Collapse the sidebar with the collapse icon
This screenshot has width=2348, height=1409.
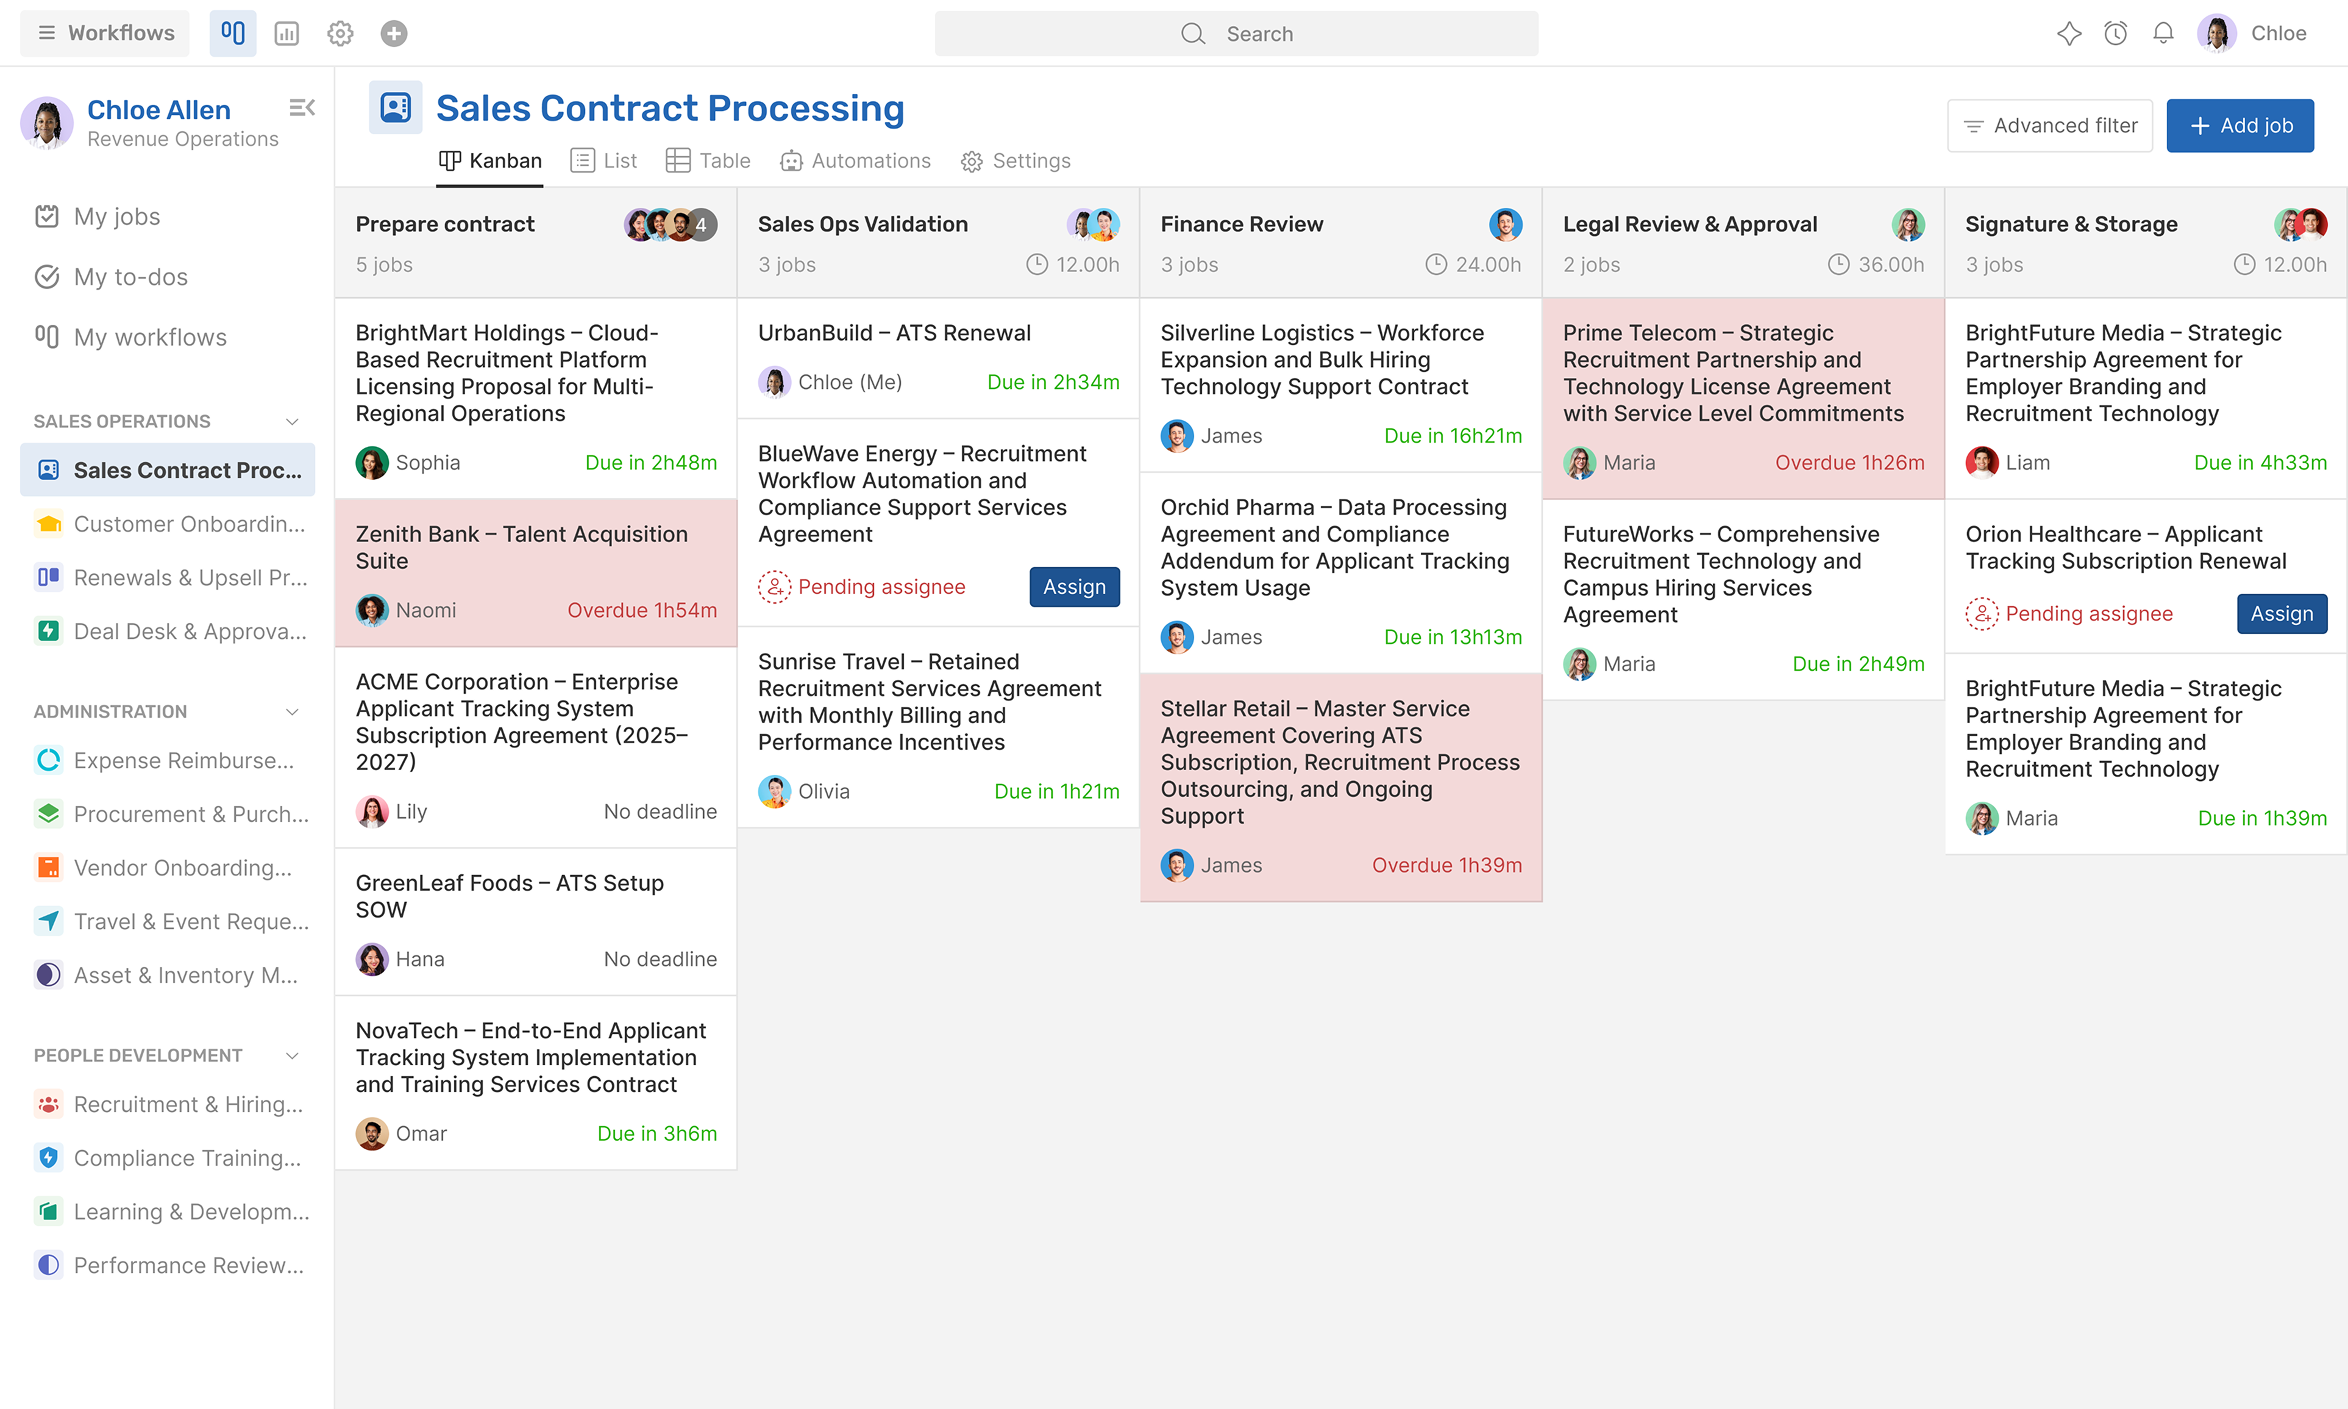(x=302, y=108)
